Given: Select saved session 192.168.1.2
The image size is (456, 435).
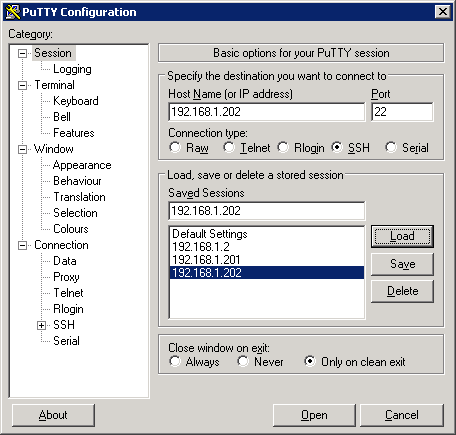Looking at the screenshot, I should pos(267,247).
